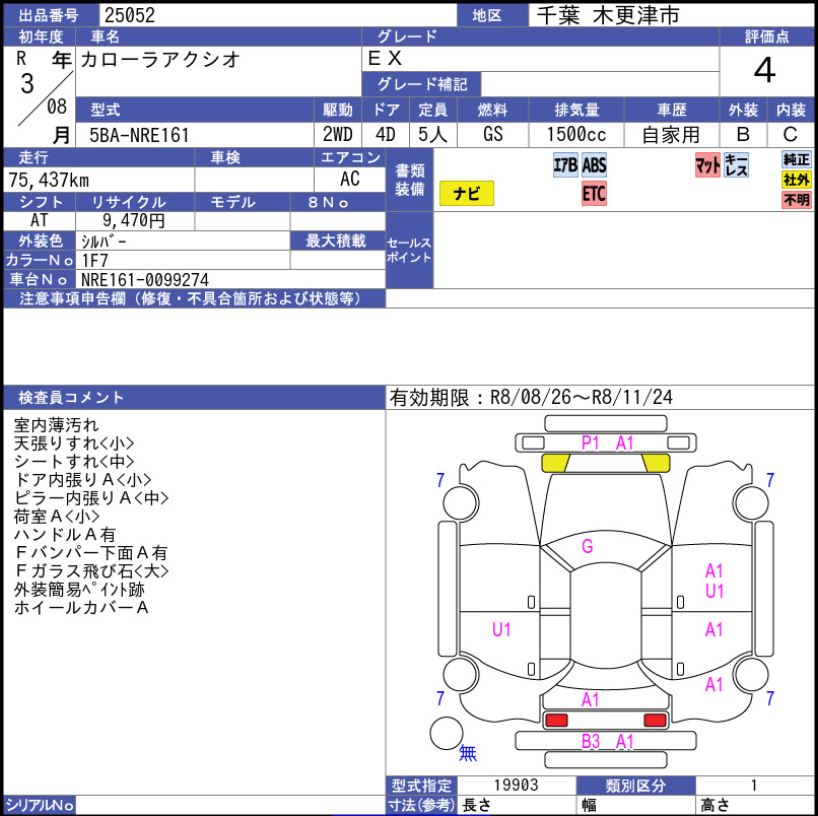Image resolution: width=818 pixels, height=816 pixels.
Task: Click the 有効期限 validity period text
Action: coord(531,398)
